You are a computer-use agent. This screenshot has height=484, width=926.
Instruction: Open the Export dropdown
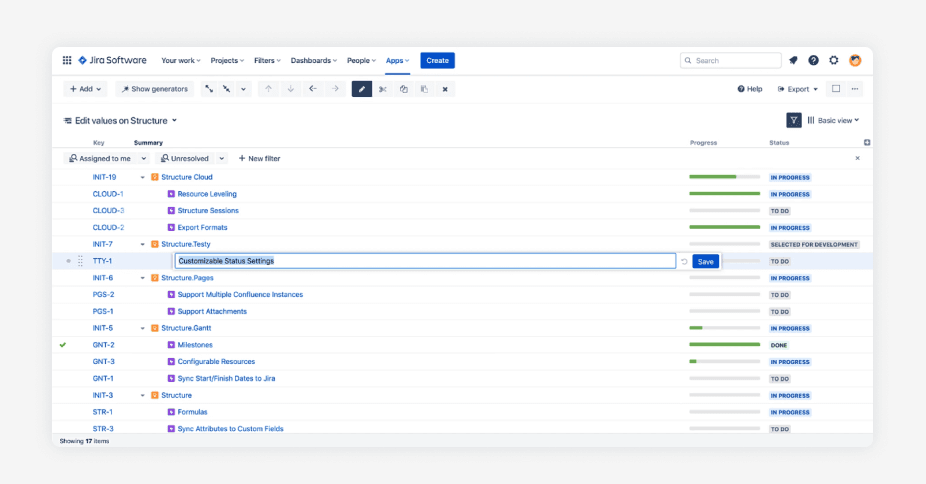[798, 89]
